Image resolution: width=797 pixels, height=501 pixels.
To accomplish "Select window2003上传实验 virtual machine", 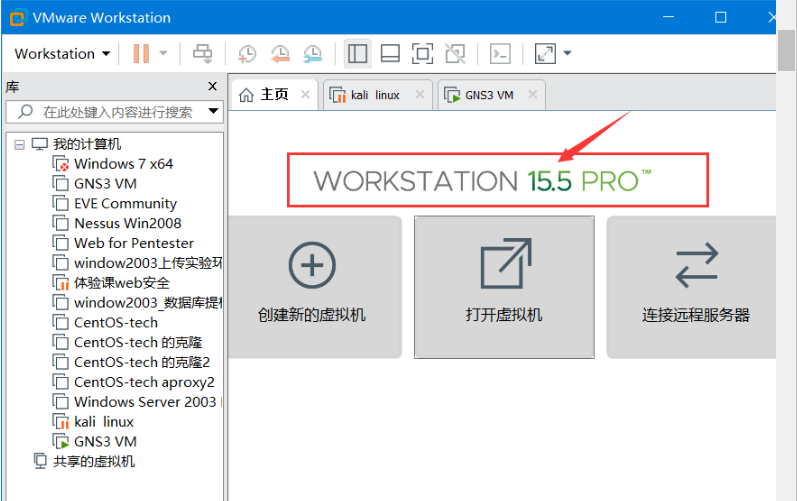I will click(148, 263).
